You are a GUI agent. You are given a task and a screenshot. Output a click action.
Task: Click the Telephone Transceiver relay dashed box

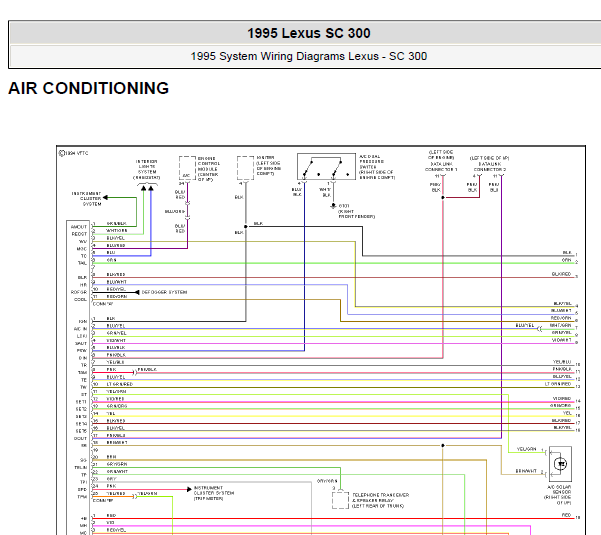[x=340, y=500]
